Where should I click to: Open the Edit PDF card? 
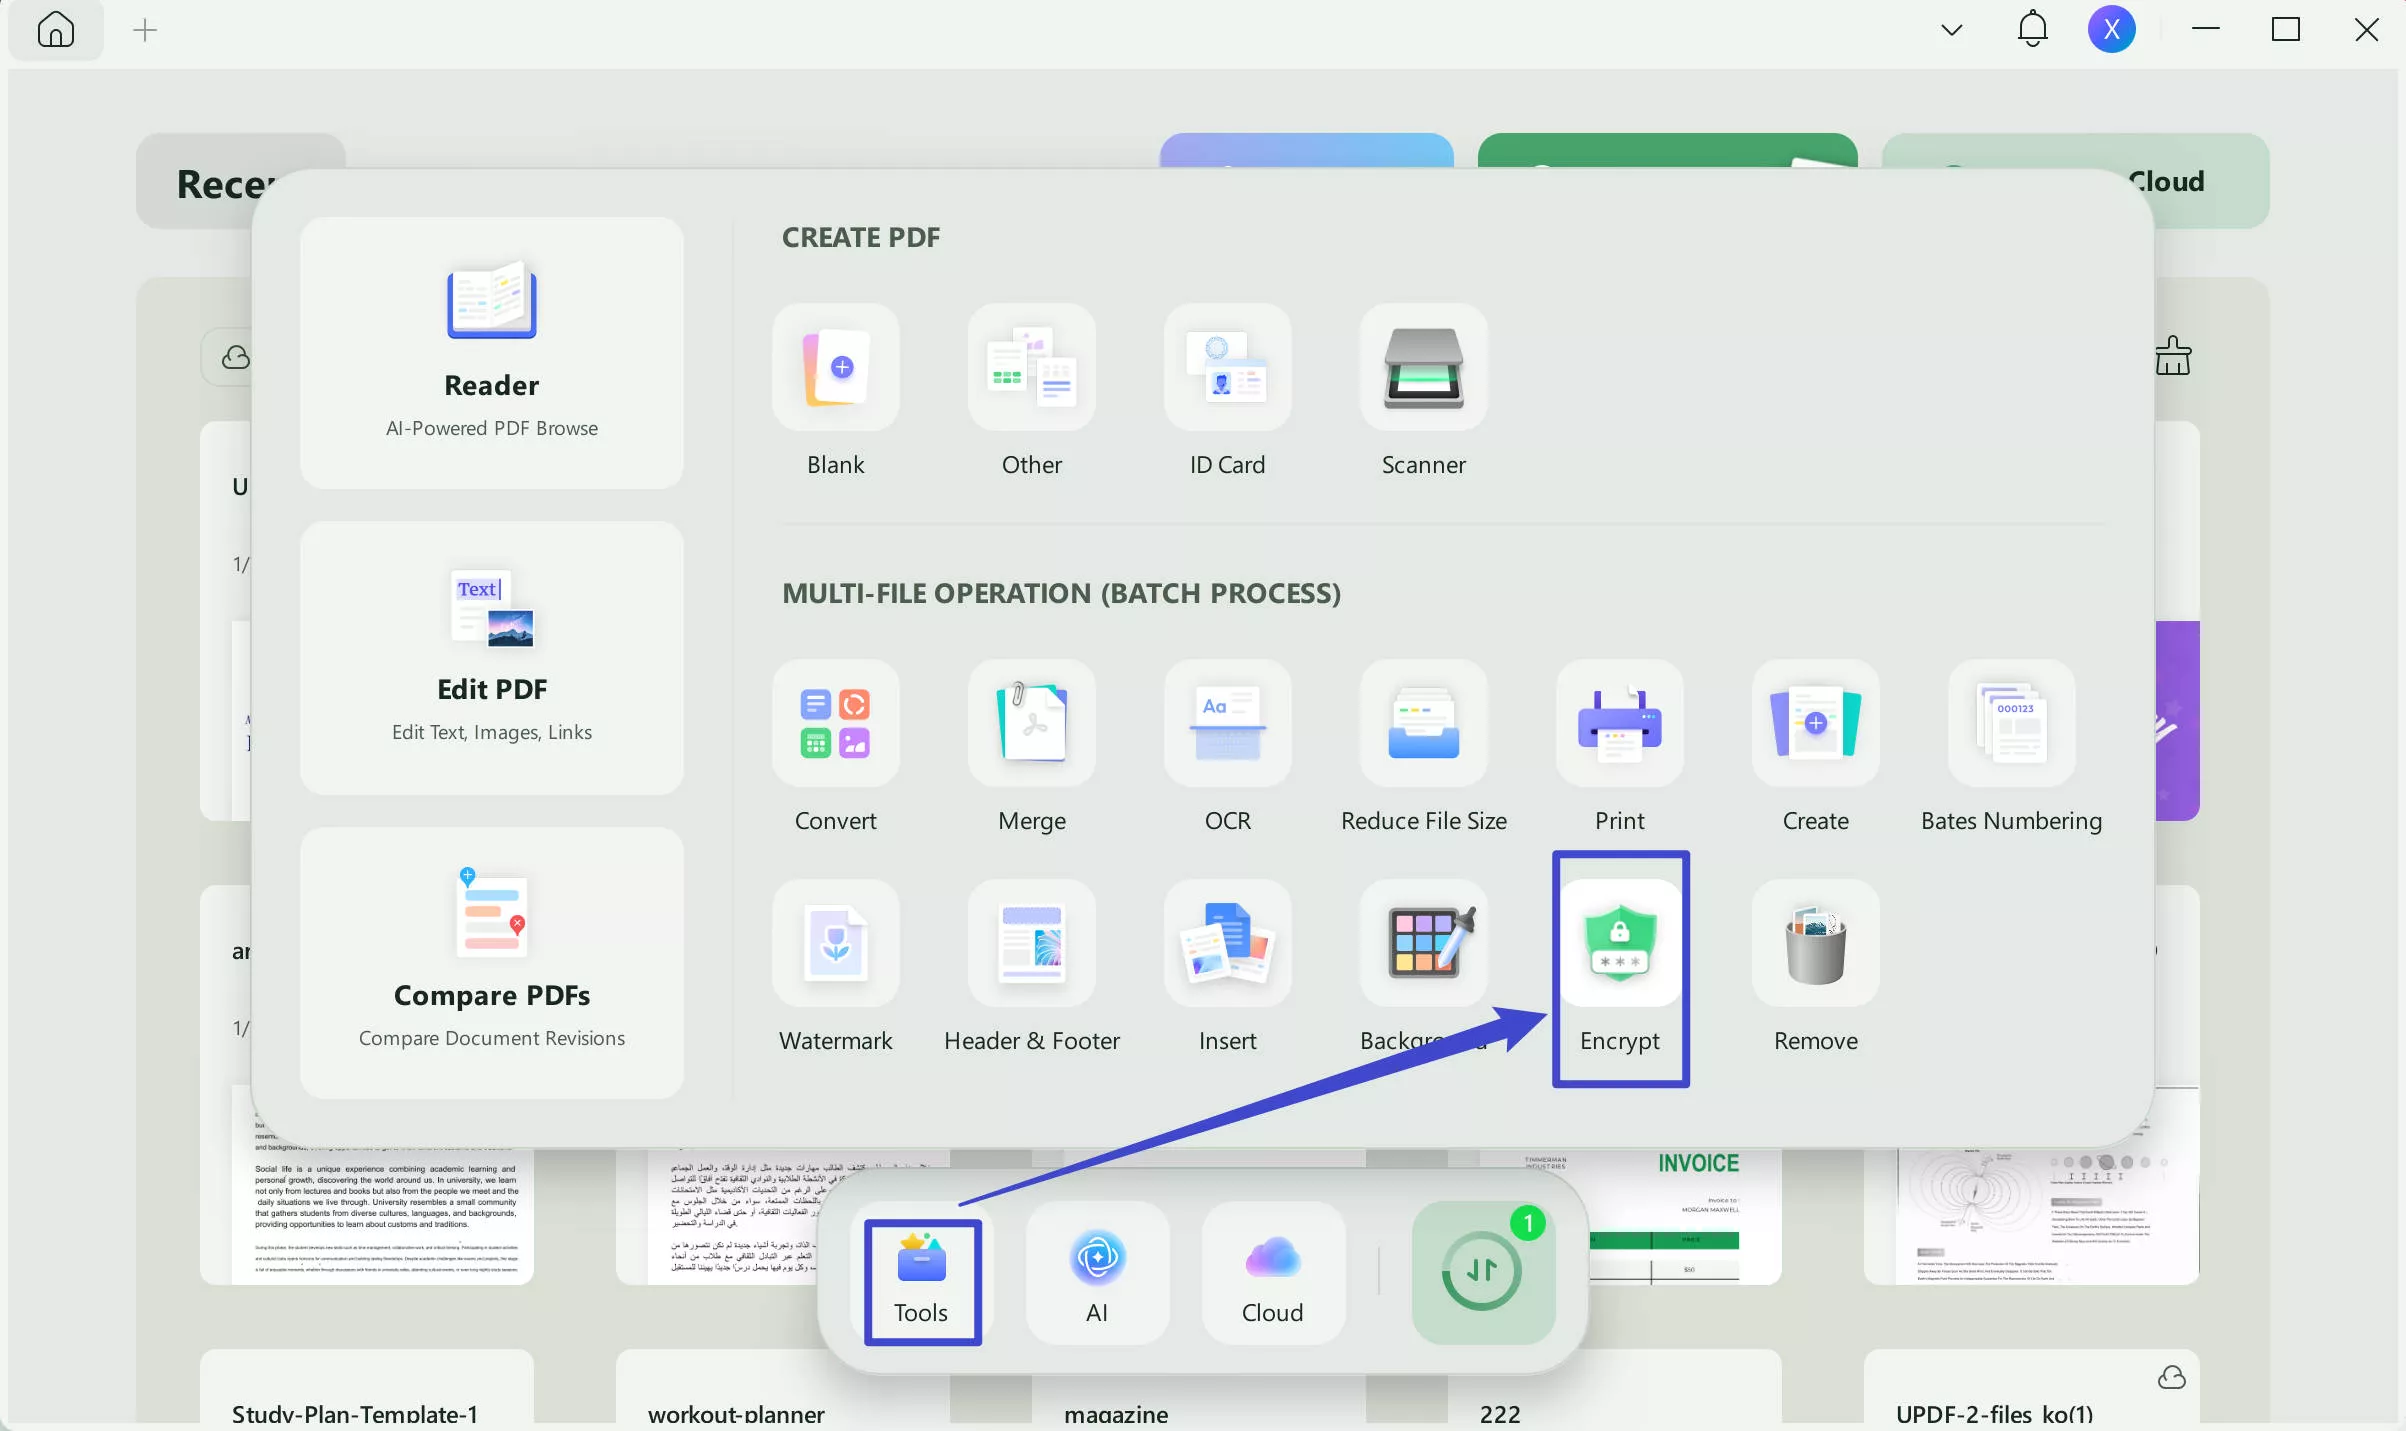[491, 657]
